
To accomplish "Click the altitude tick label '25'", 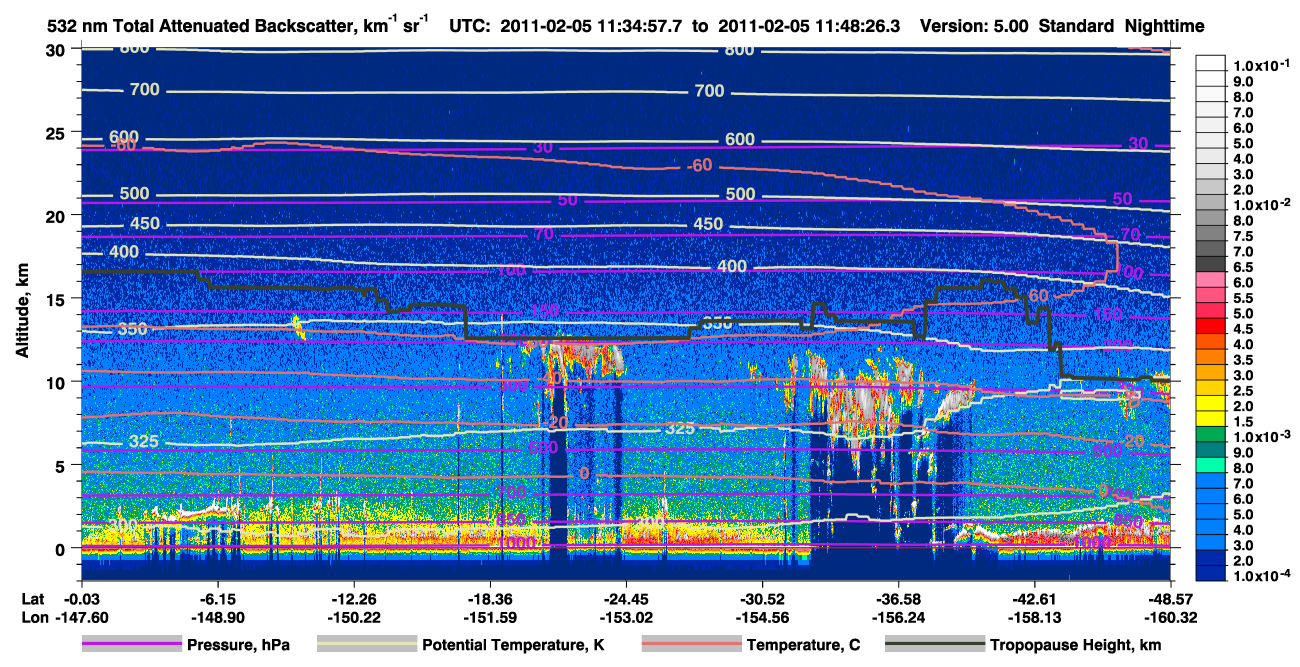I will pos(58,132).
